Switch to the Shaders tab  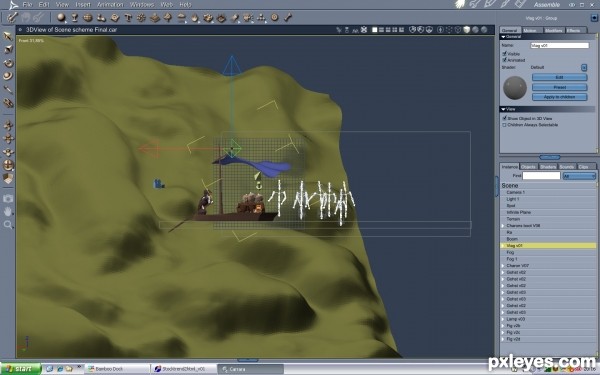pos(548,167)
